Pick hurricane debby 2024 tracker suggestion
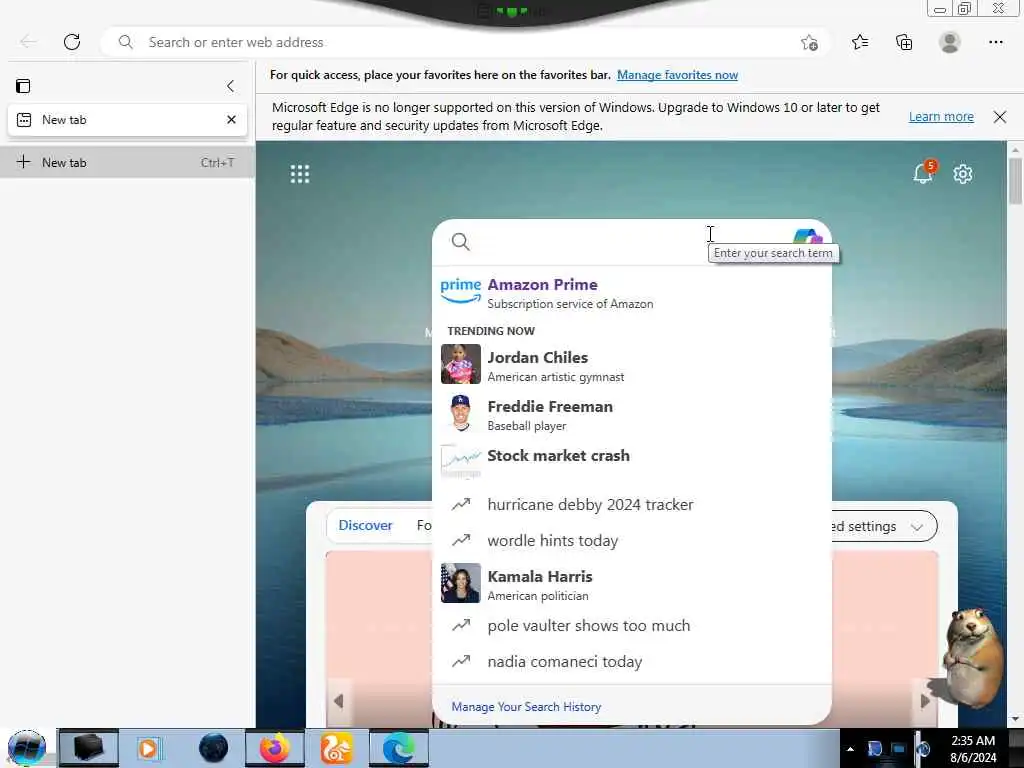 coord(632,505)
